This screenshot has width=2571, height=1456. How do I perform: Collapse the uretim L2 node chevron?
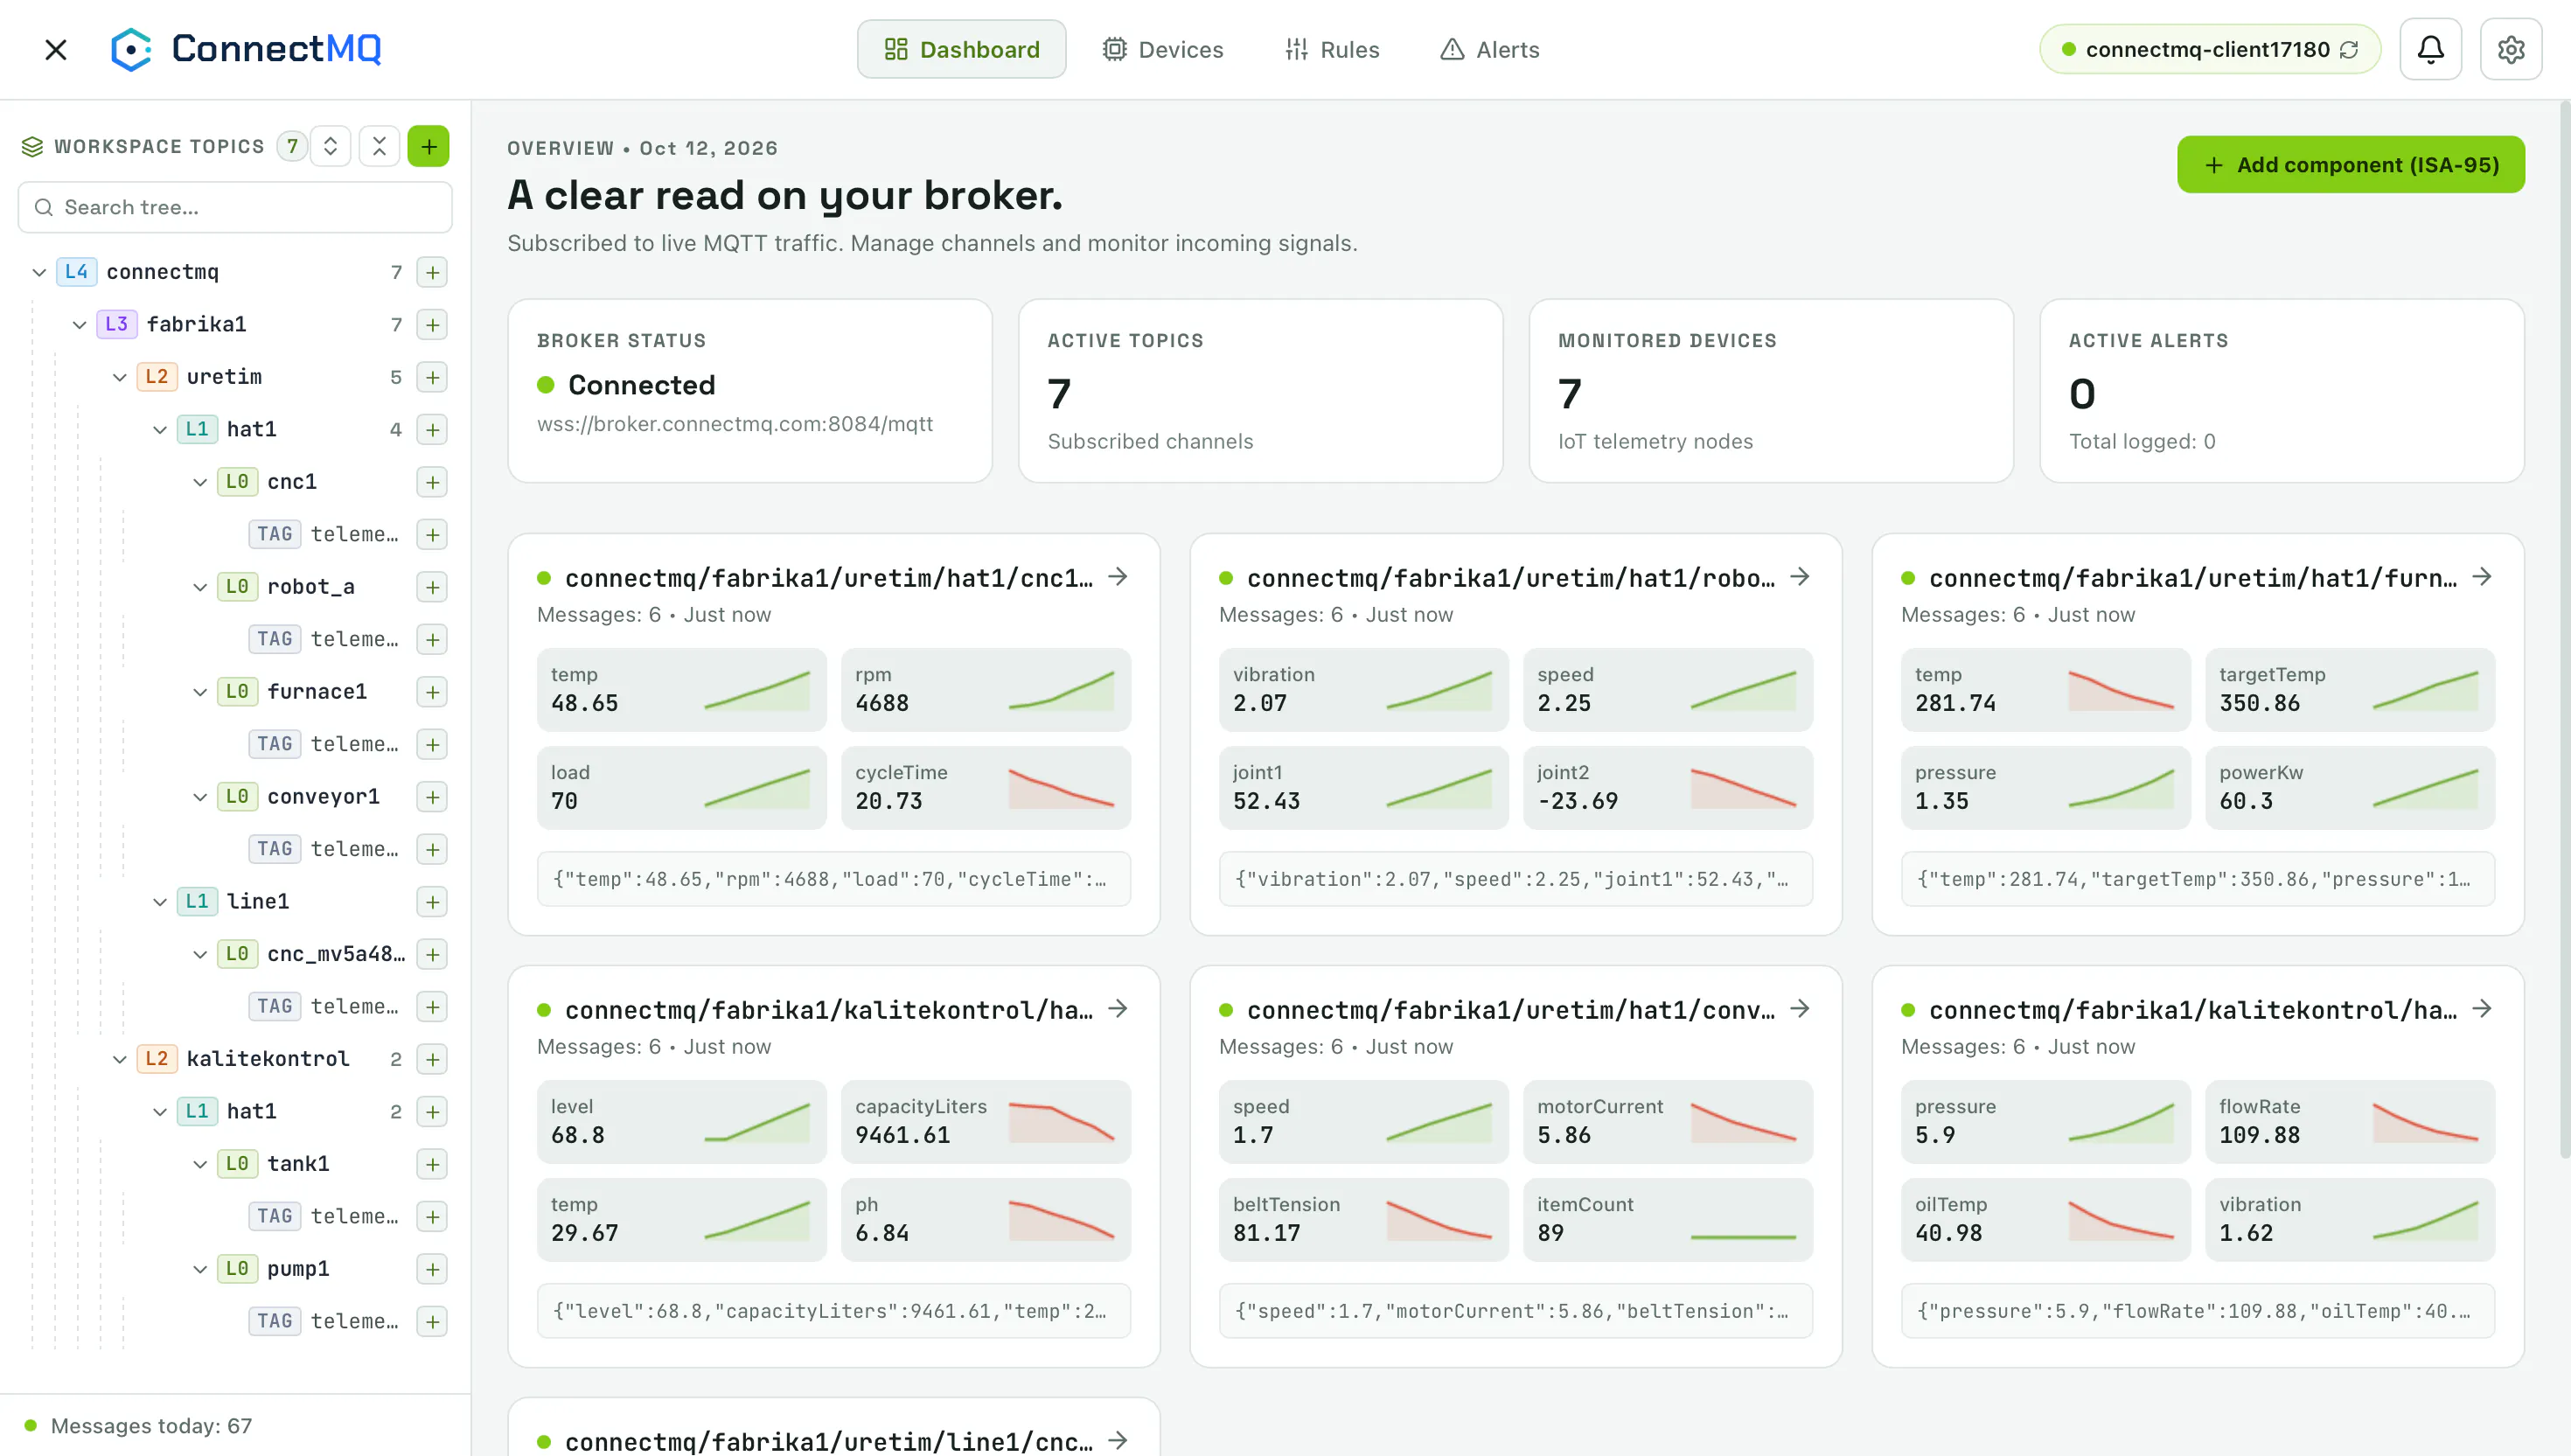point(119,377)
